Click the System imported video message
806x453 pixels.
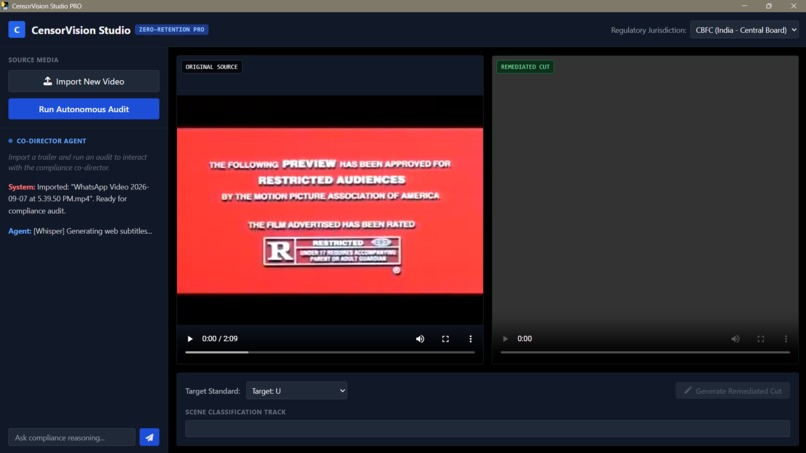point(79,198)
